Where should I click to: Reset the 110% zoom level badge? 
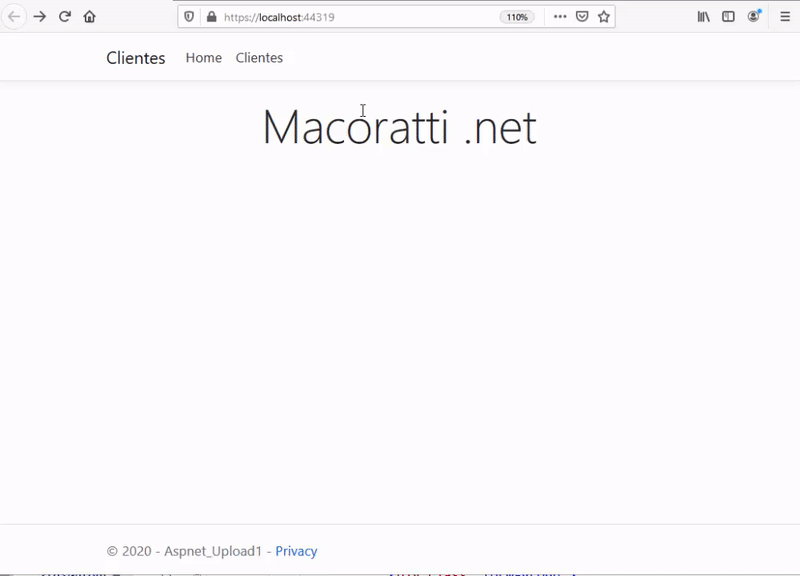[517, 17]
